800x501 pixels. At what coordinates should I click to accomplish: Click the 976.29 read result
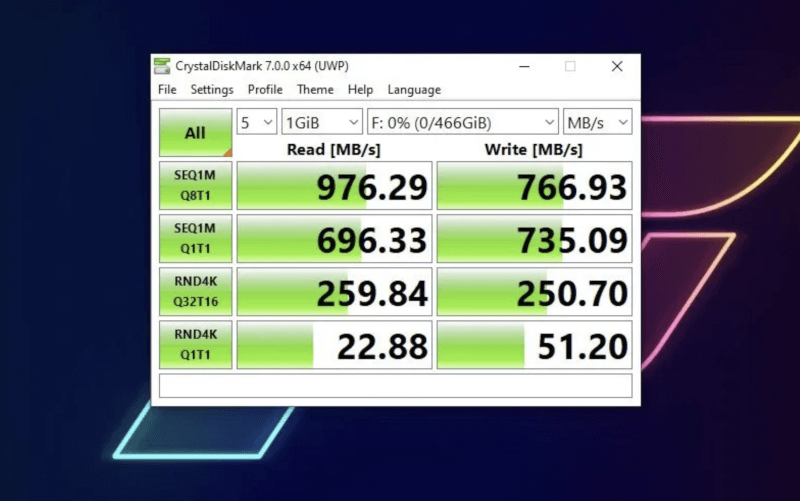[334, 186]
